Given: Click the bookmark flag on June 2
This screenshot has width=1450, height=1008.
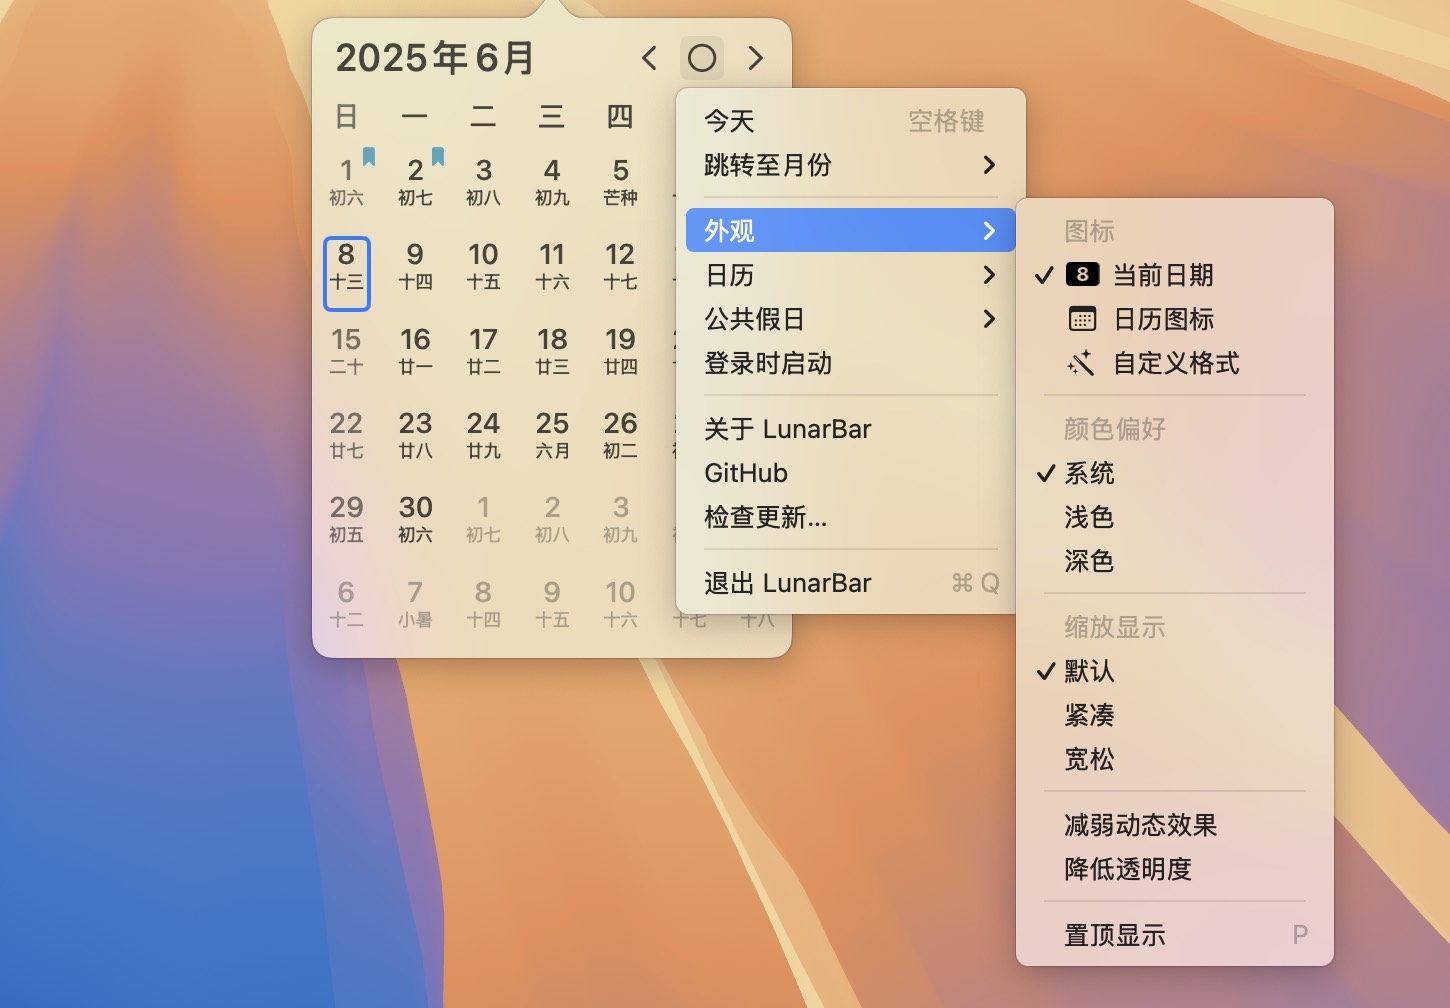Looking at the screenshot, I should tap(437, 153).
